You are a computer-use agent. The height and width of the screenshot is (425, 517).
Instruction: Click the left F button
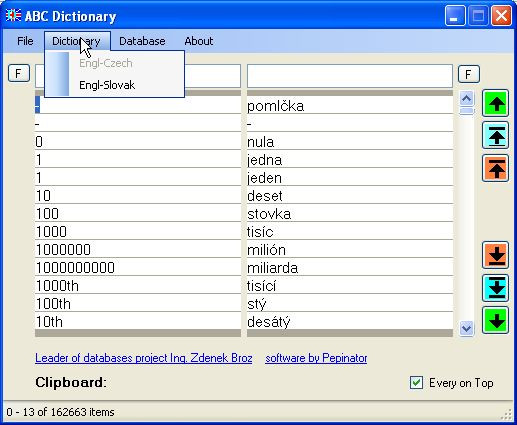pyautogui.click(x=19, y=73)
